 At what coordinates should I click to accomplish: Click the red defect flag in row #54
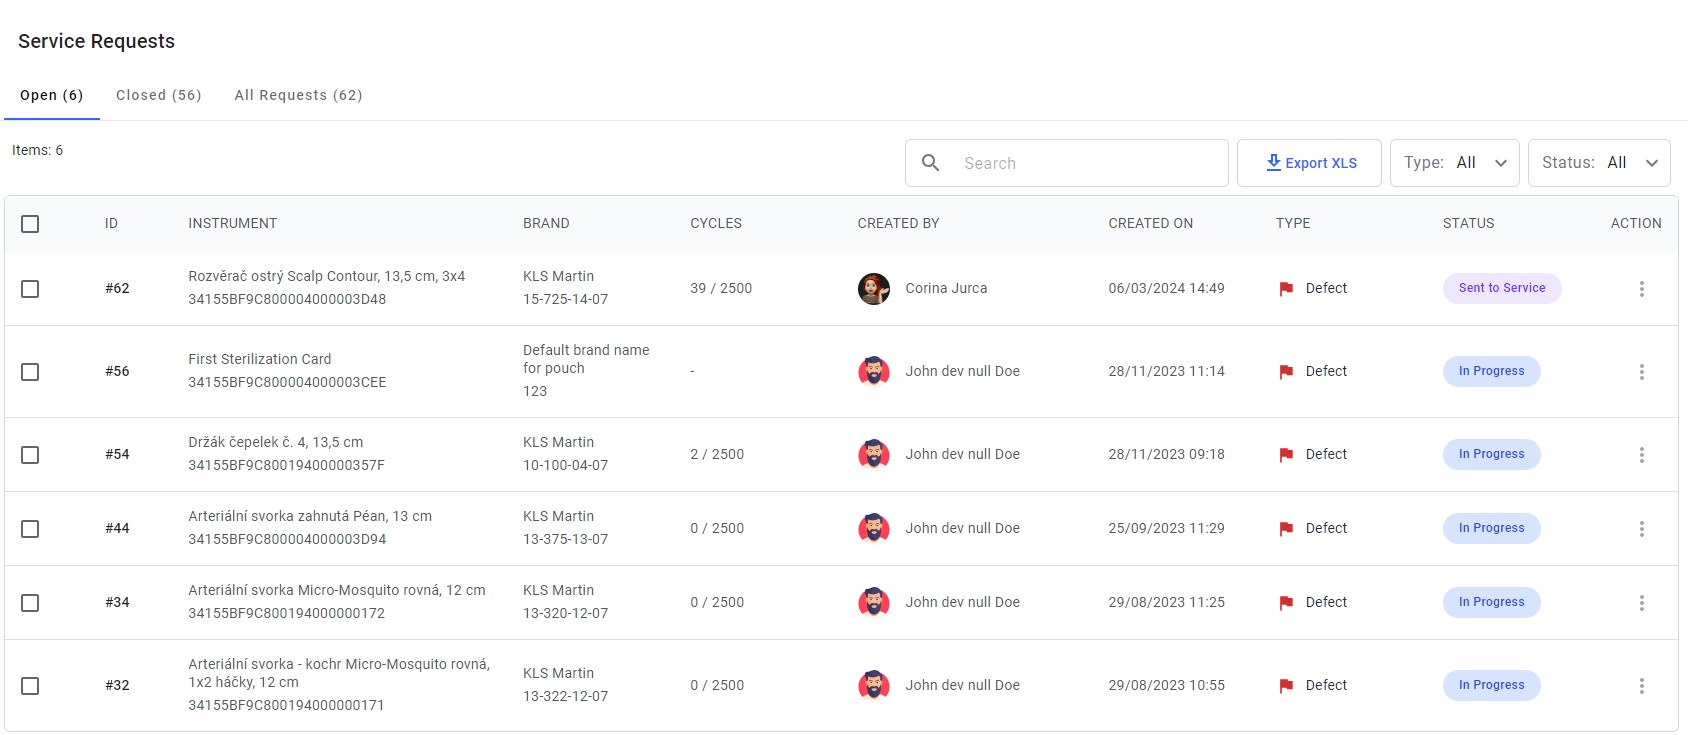pos(1286,455)
